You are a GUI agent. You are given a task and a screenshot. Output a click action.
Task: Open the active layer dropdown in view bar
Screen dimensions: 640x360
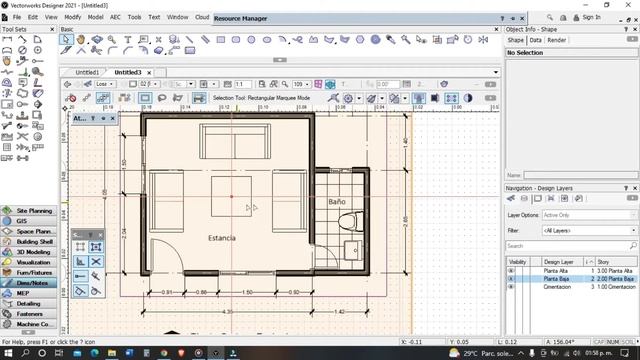[x=149, y=84]
